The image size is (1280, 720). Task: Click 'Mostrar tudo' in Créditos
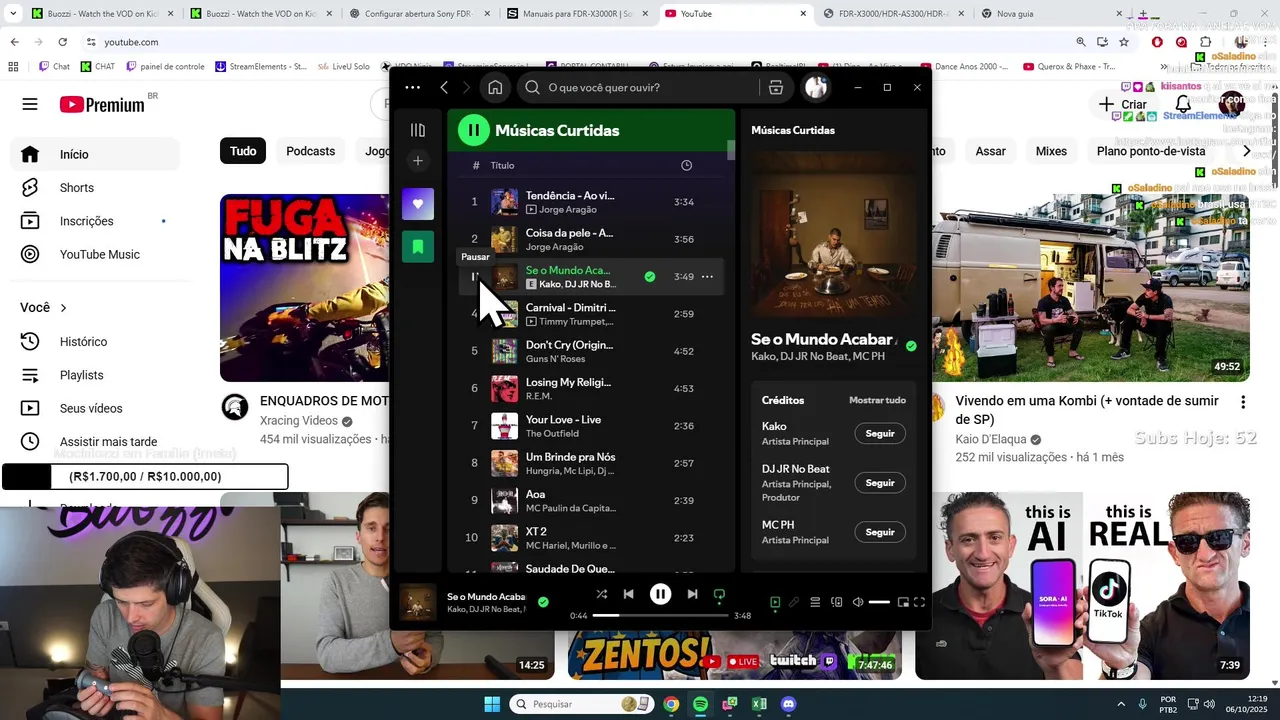click(877, 400)
